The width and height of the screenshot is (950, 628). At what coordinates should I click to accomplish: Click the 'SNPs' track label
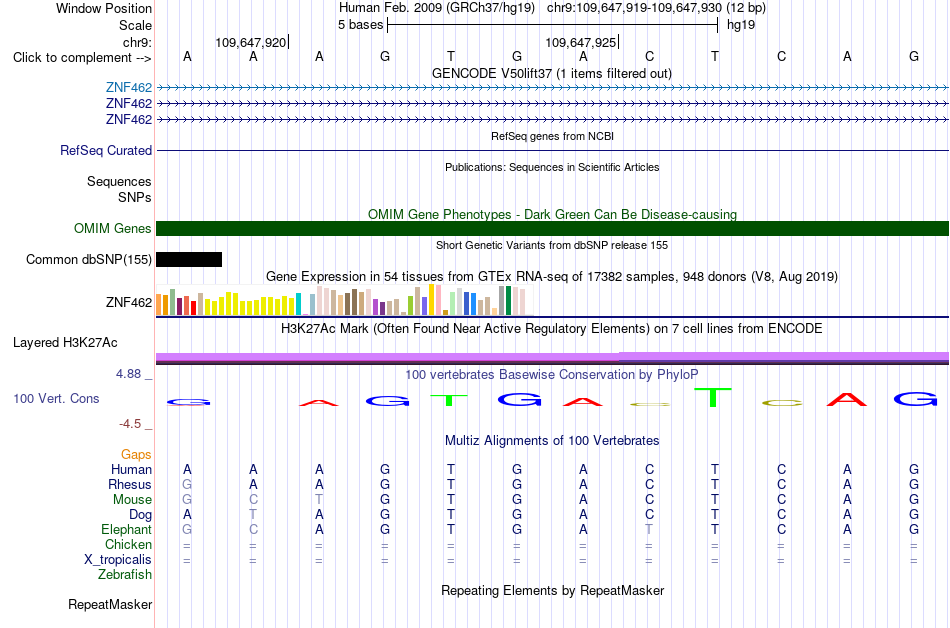tap(135, 197)
